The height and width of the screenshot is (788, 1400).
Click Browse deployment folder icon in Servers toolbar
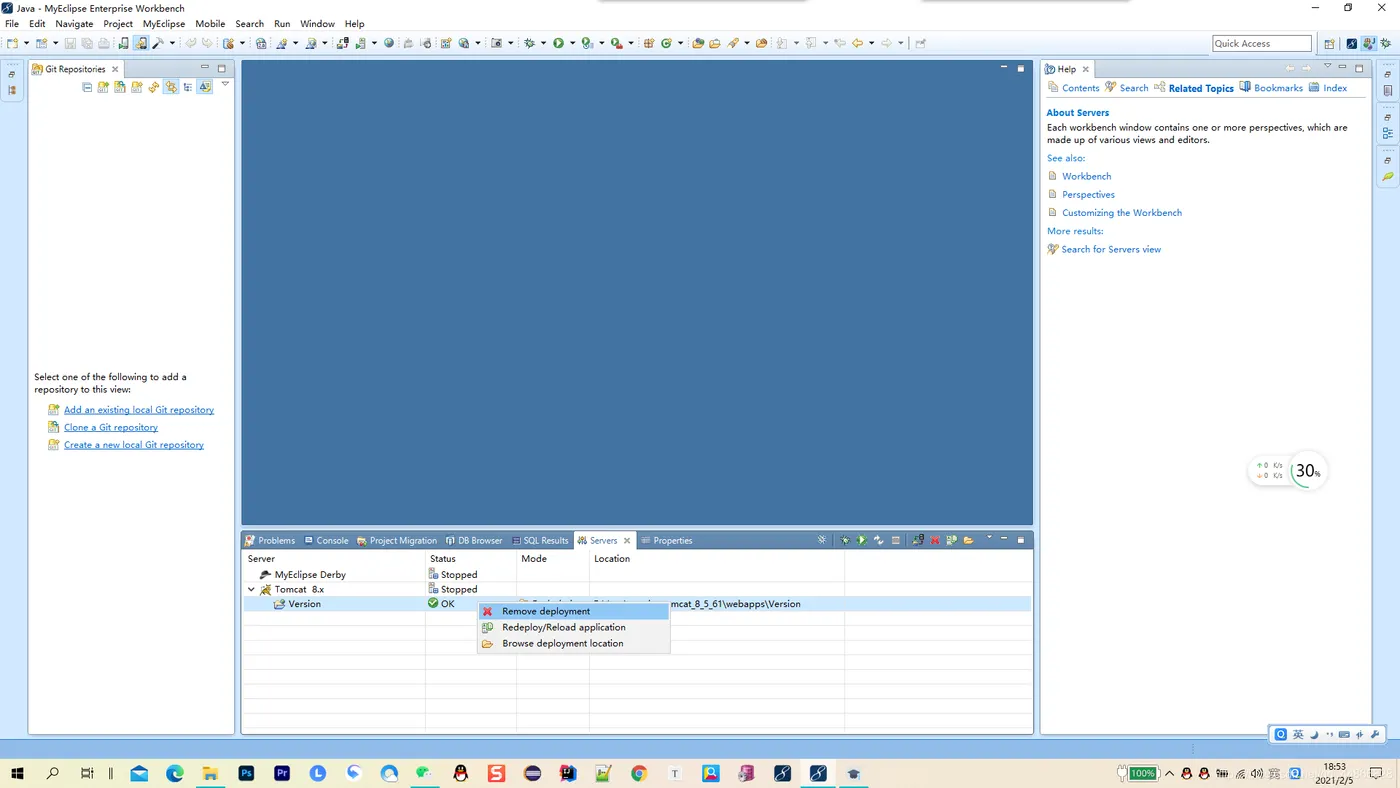[x=968, y=540]
